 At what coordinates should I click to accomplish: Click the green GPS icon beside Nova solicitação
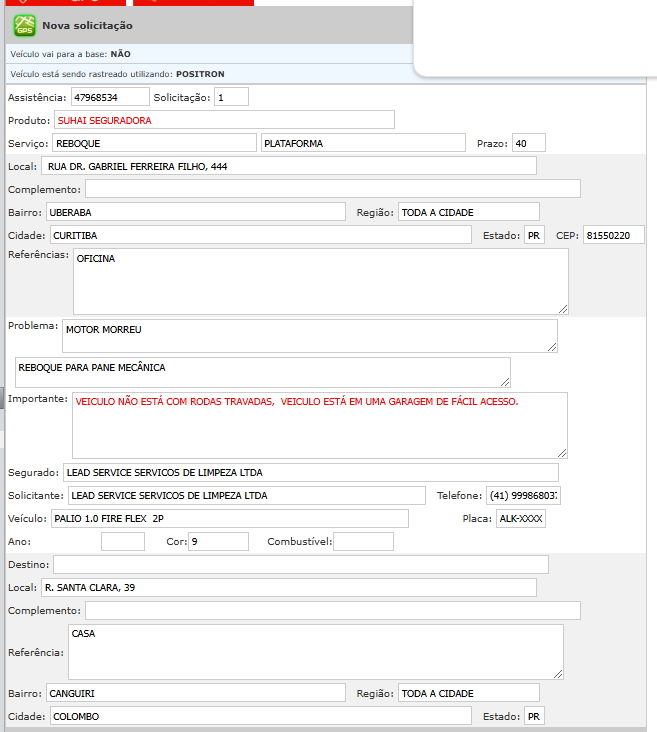coord(24,25)
